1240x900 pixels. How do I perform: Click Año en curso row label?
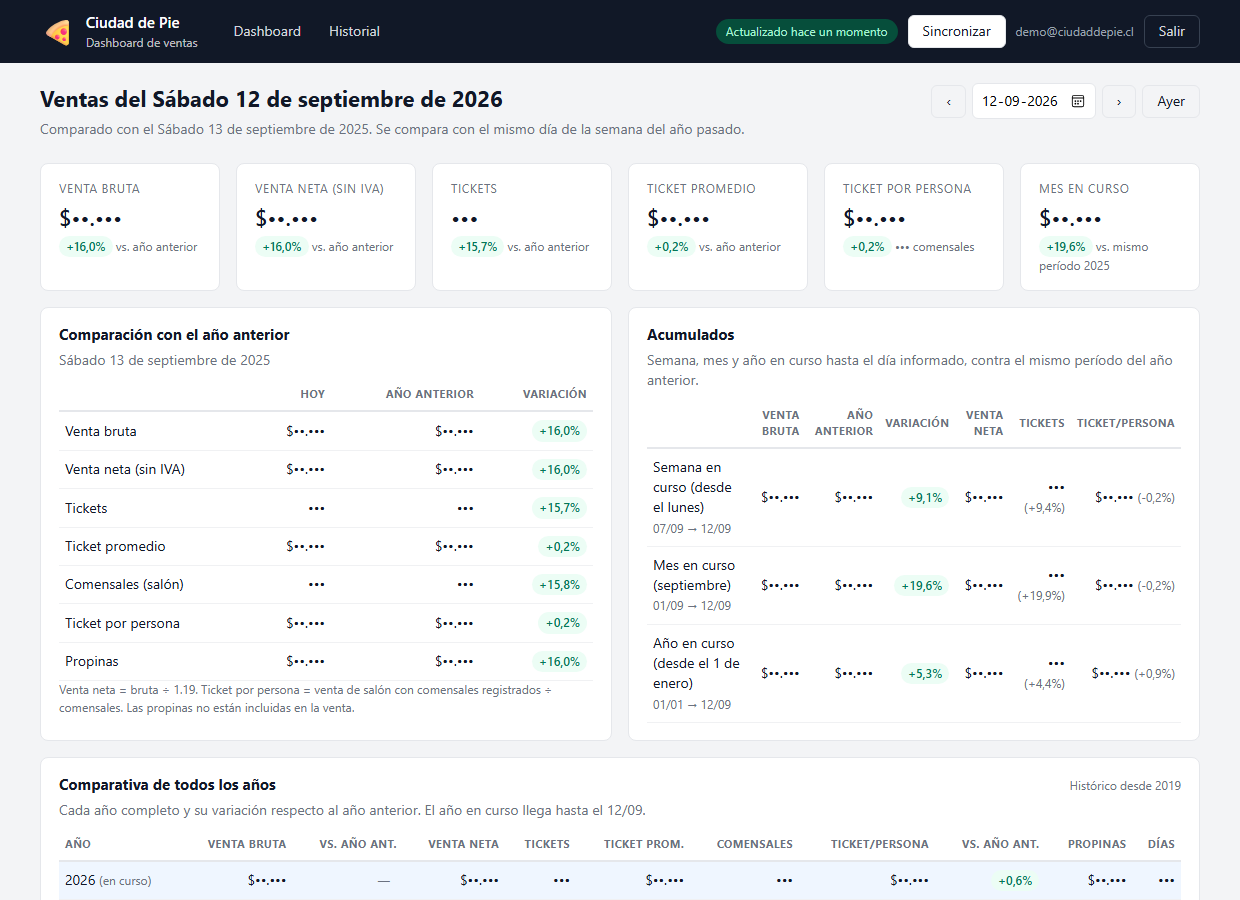click(696, 663)
